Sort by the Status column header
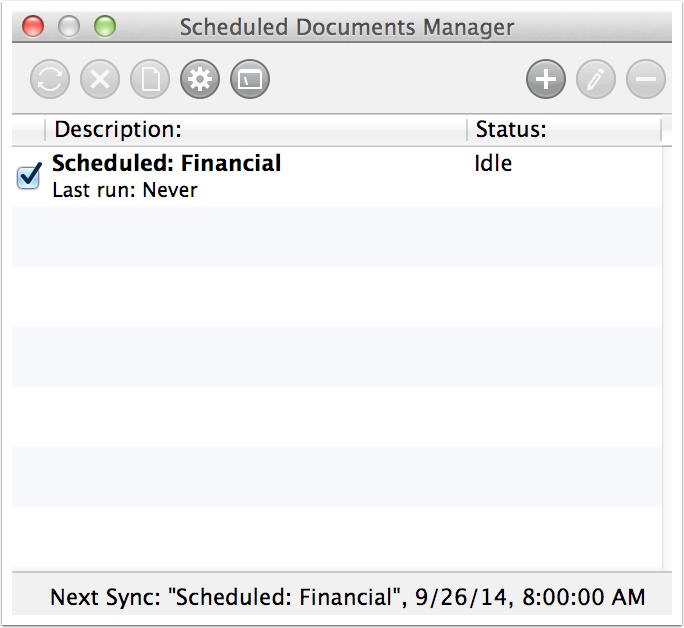 click(563, 130)
